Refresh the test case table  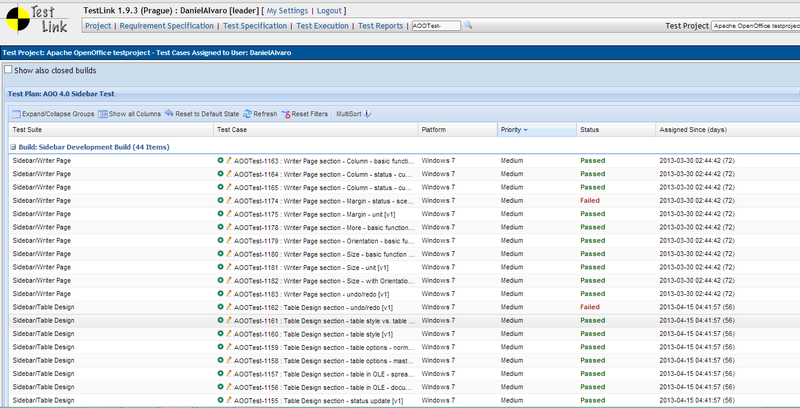246,114
